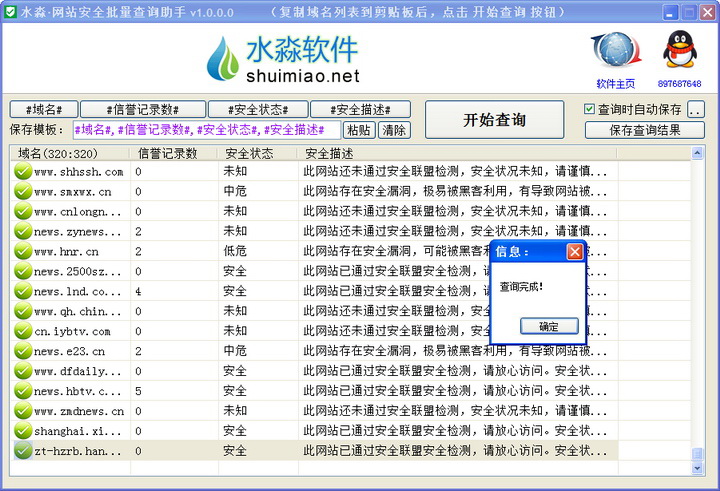Open the 软件主页 link text
This screenshot has width=720, height=491.
click(x=616, y=84)
